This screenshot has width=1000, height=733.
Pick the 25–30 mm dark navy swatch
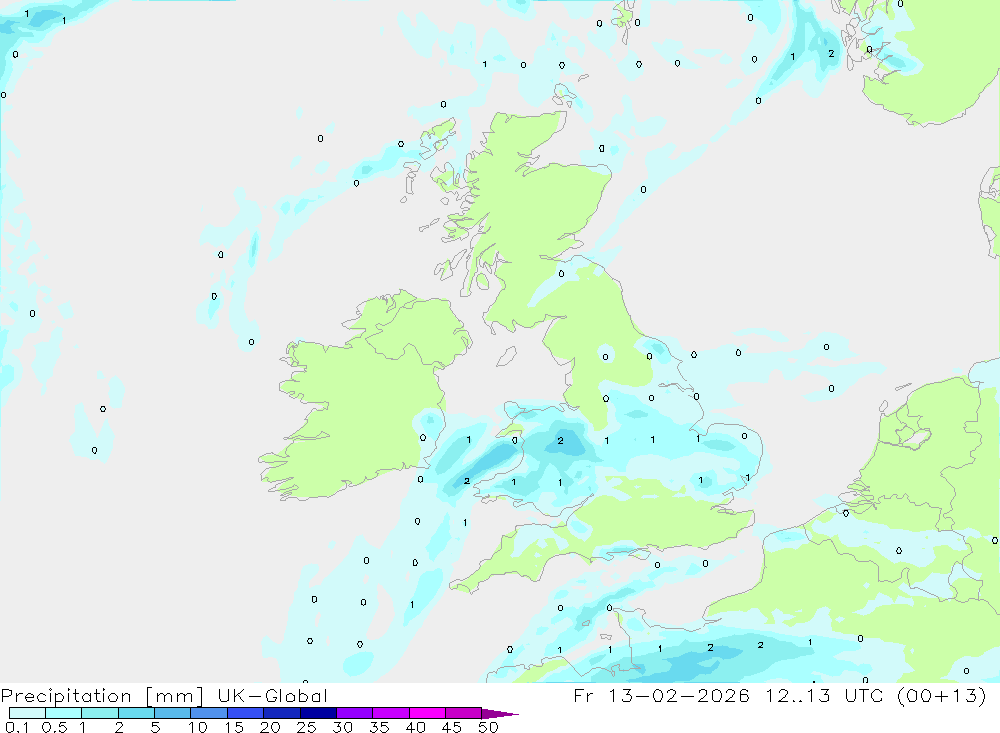[318, 713]
